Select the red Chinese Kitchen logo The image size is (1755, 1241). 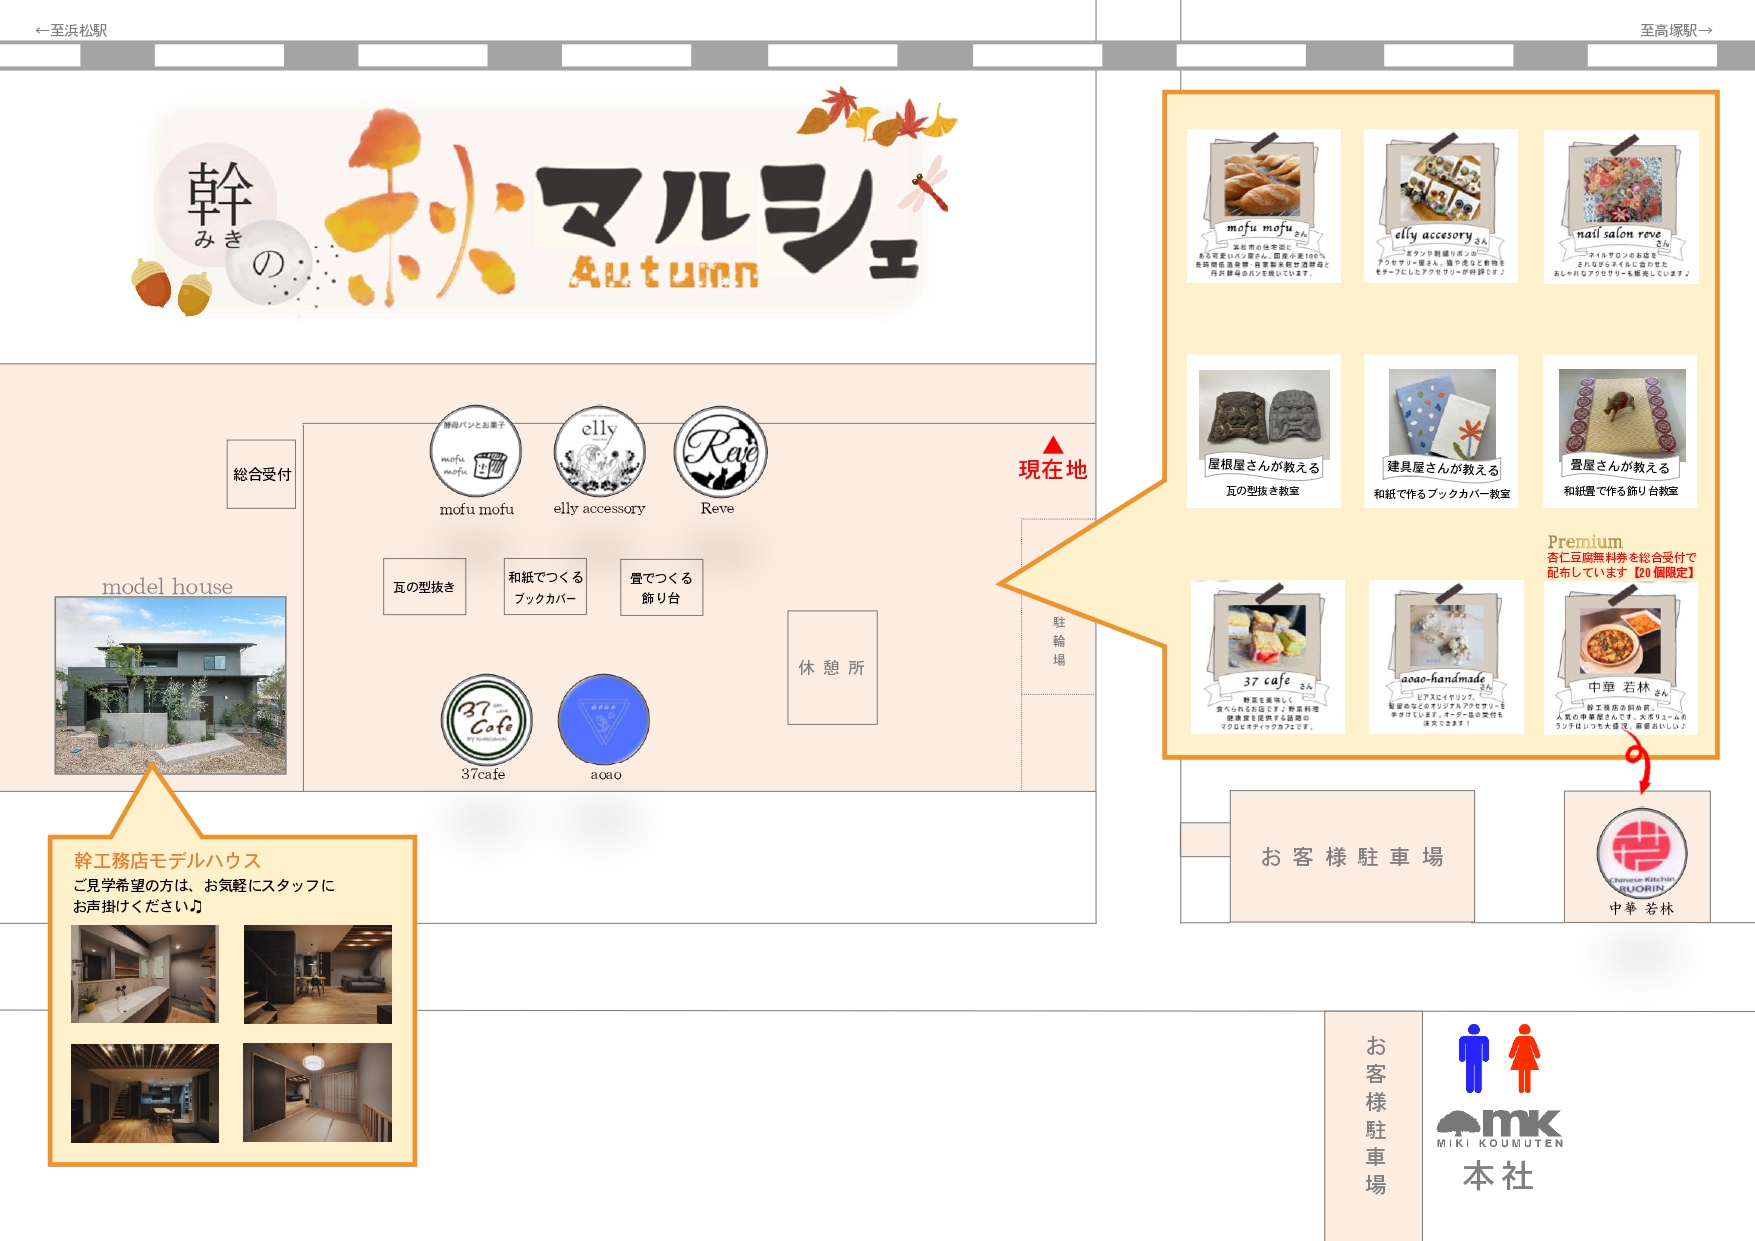pos(1641,853)
